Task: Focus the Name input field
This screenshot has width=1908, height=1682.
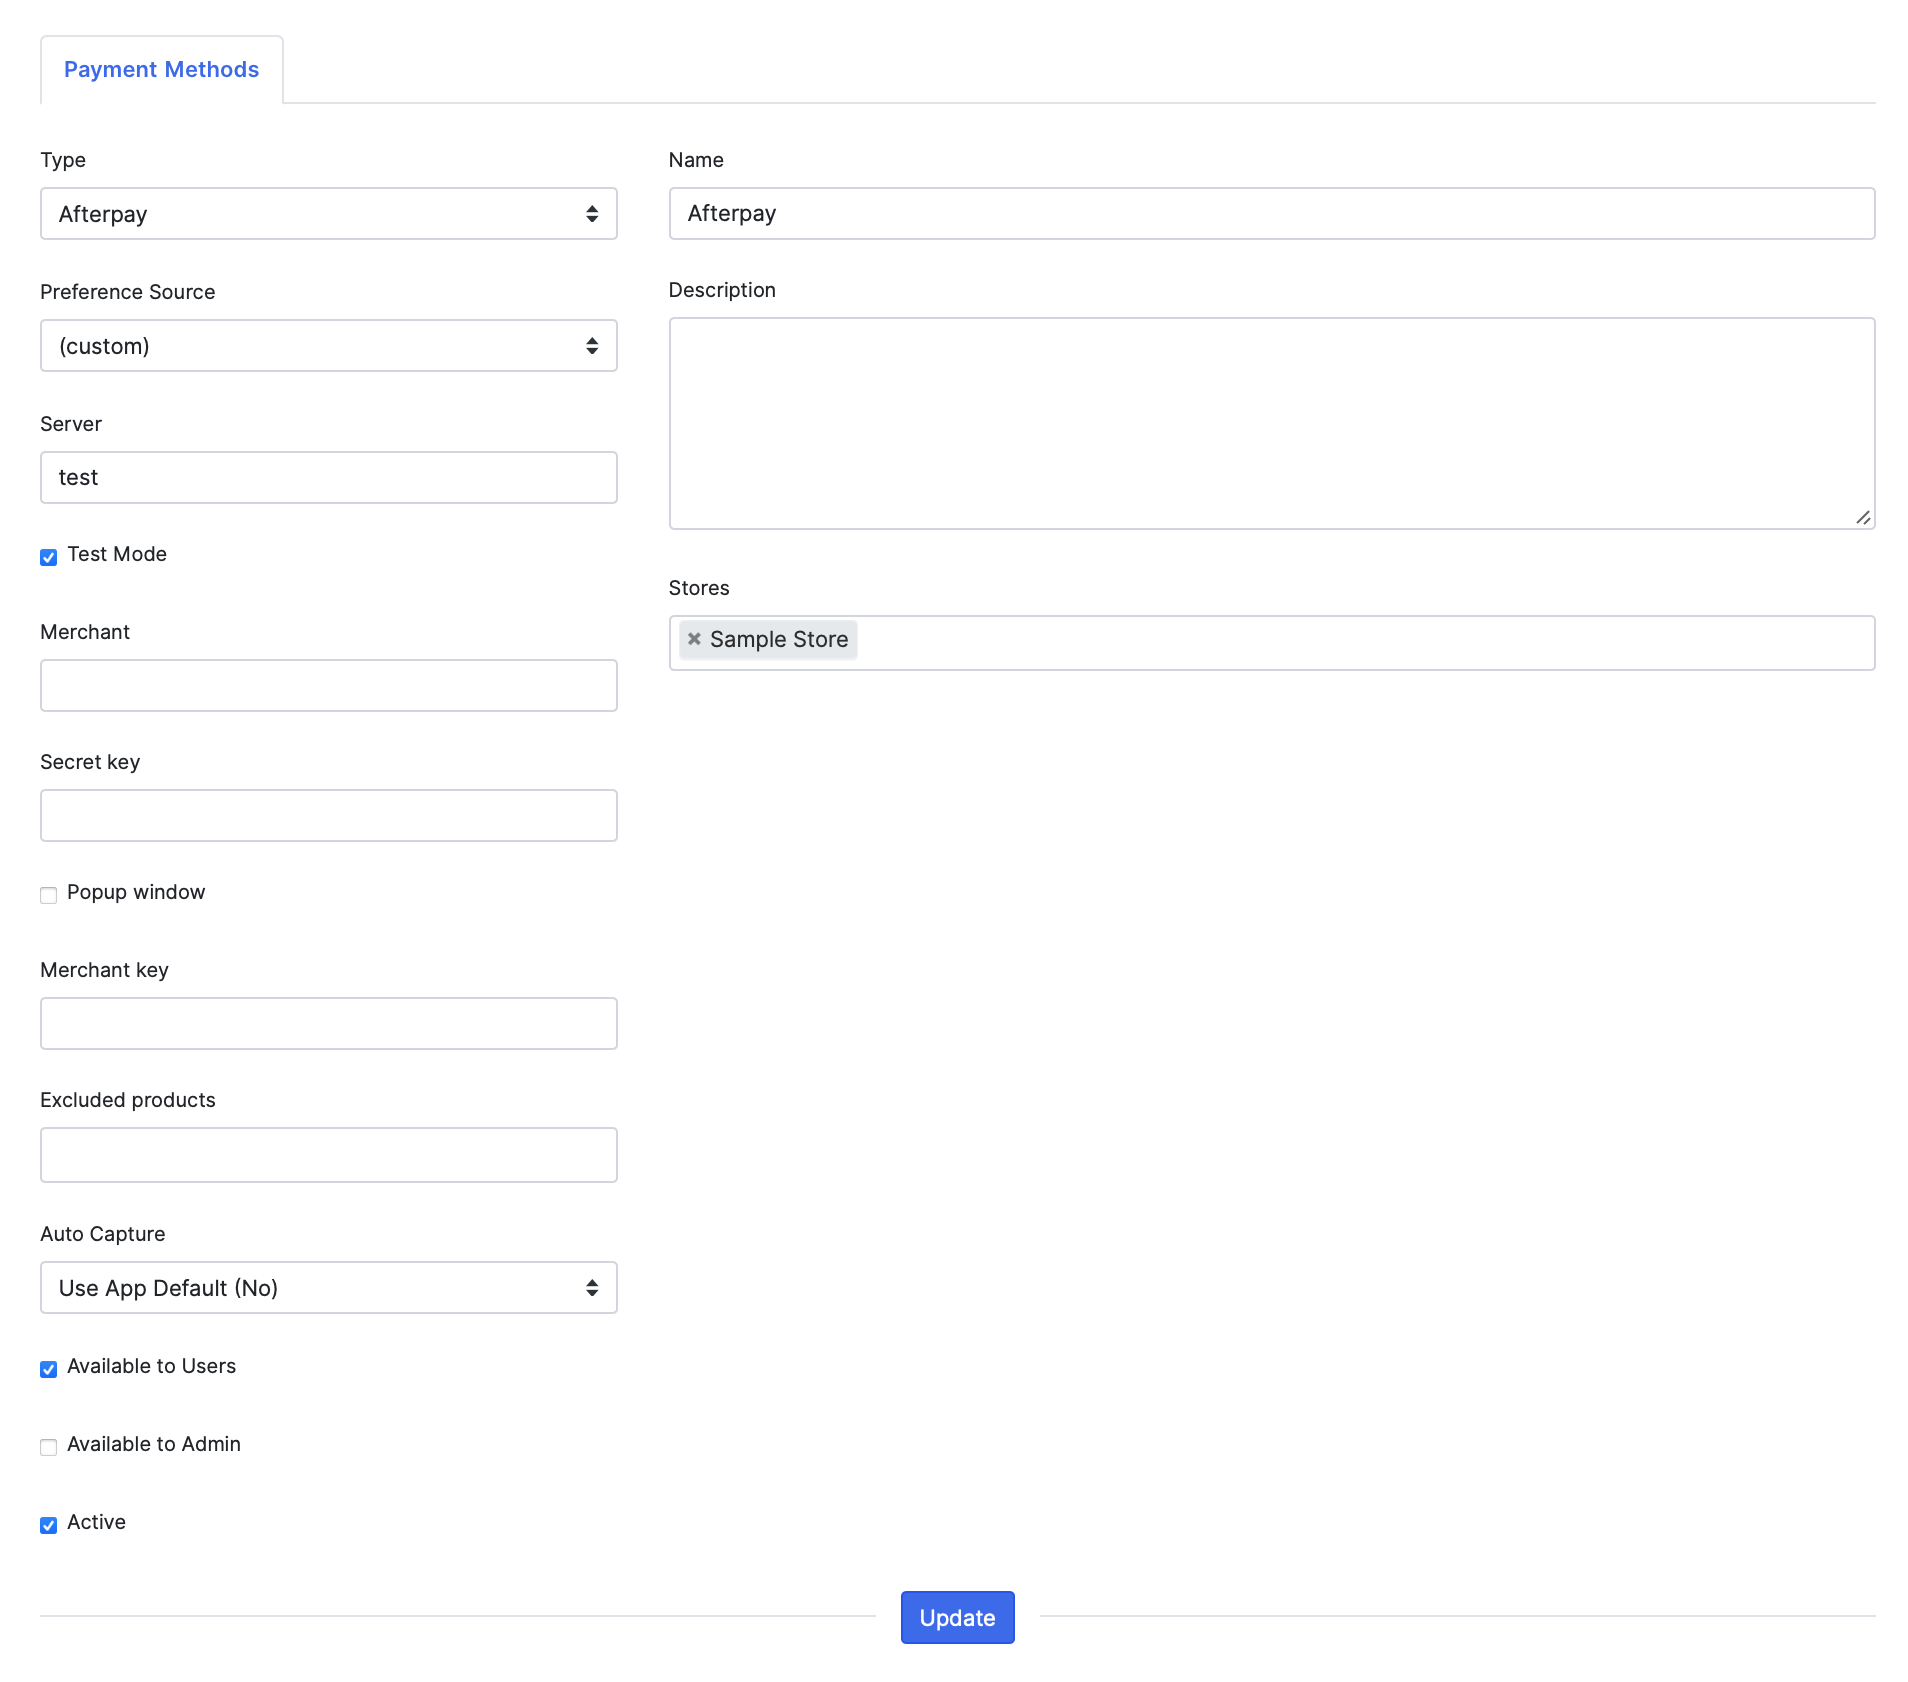Action: (1271, 214)
